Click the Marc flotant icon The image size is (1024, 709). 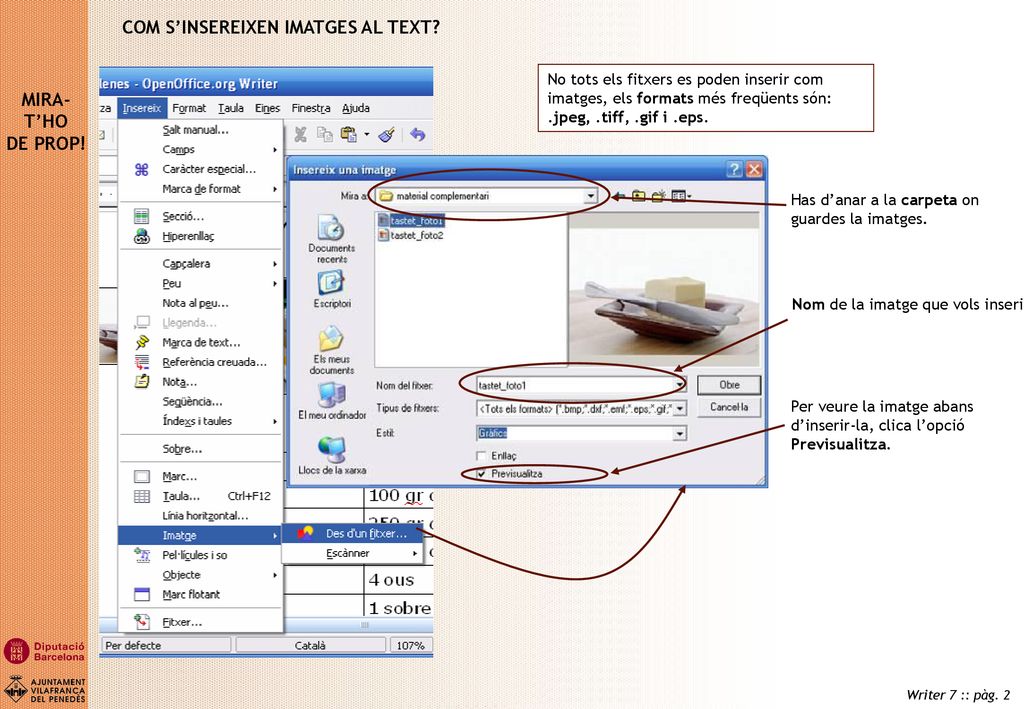pos(142,594)
